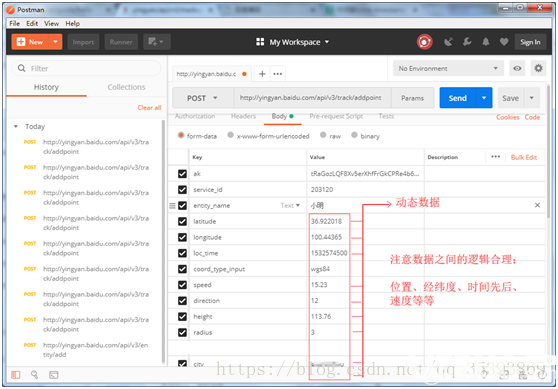Viewport: 558px width, 389px height.
Task: Open the New button dropdown arrow
Action: click(55, 42)
